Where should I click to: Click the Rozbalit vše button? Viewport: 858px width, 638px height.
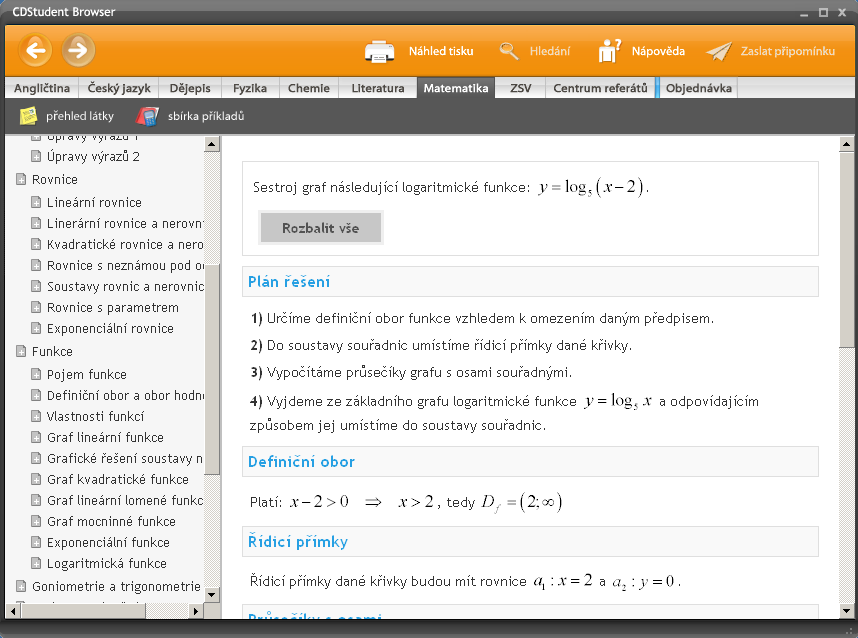point(320,228)
